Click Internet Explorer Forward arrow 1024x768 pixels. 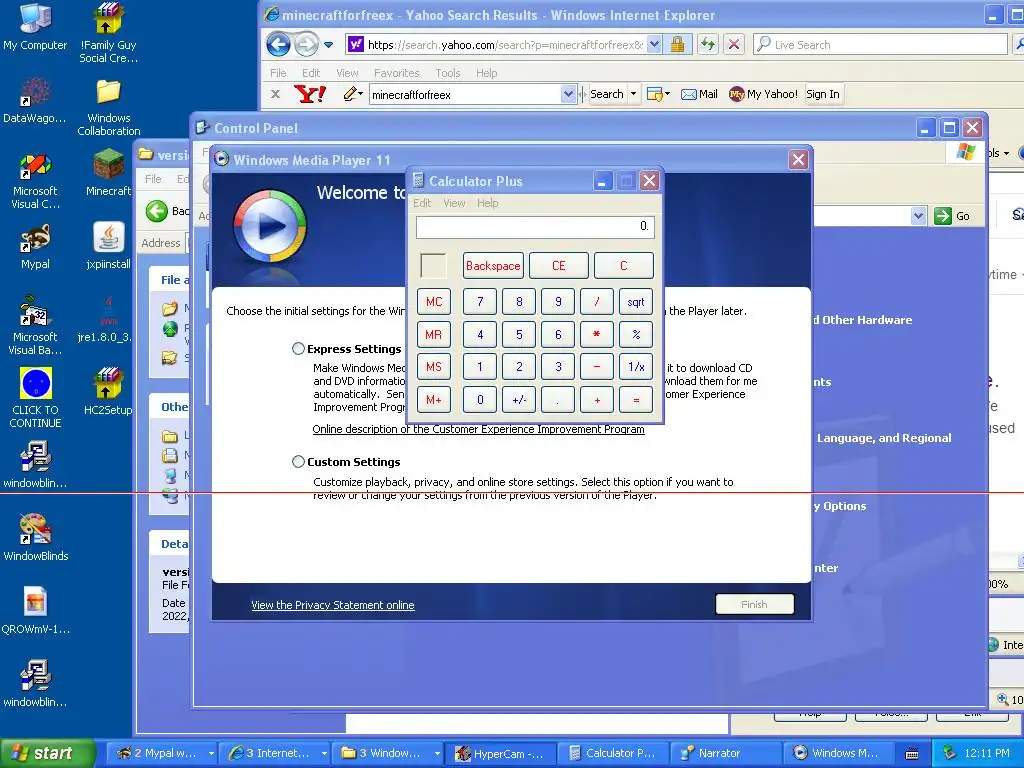click(x=305, y=44)
